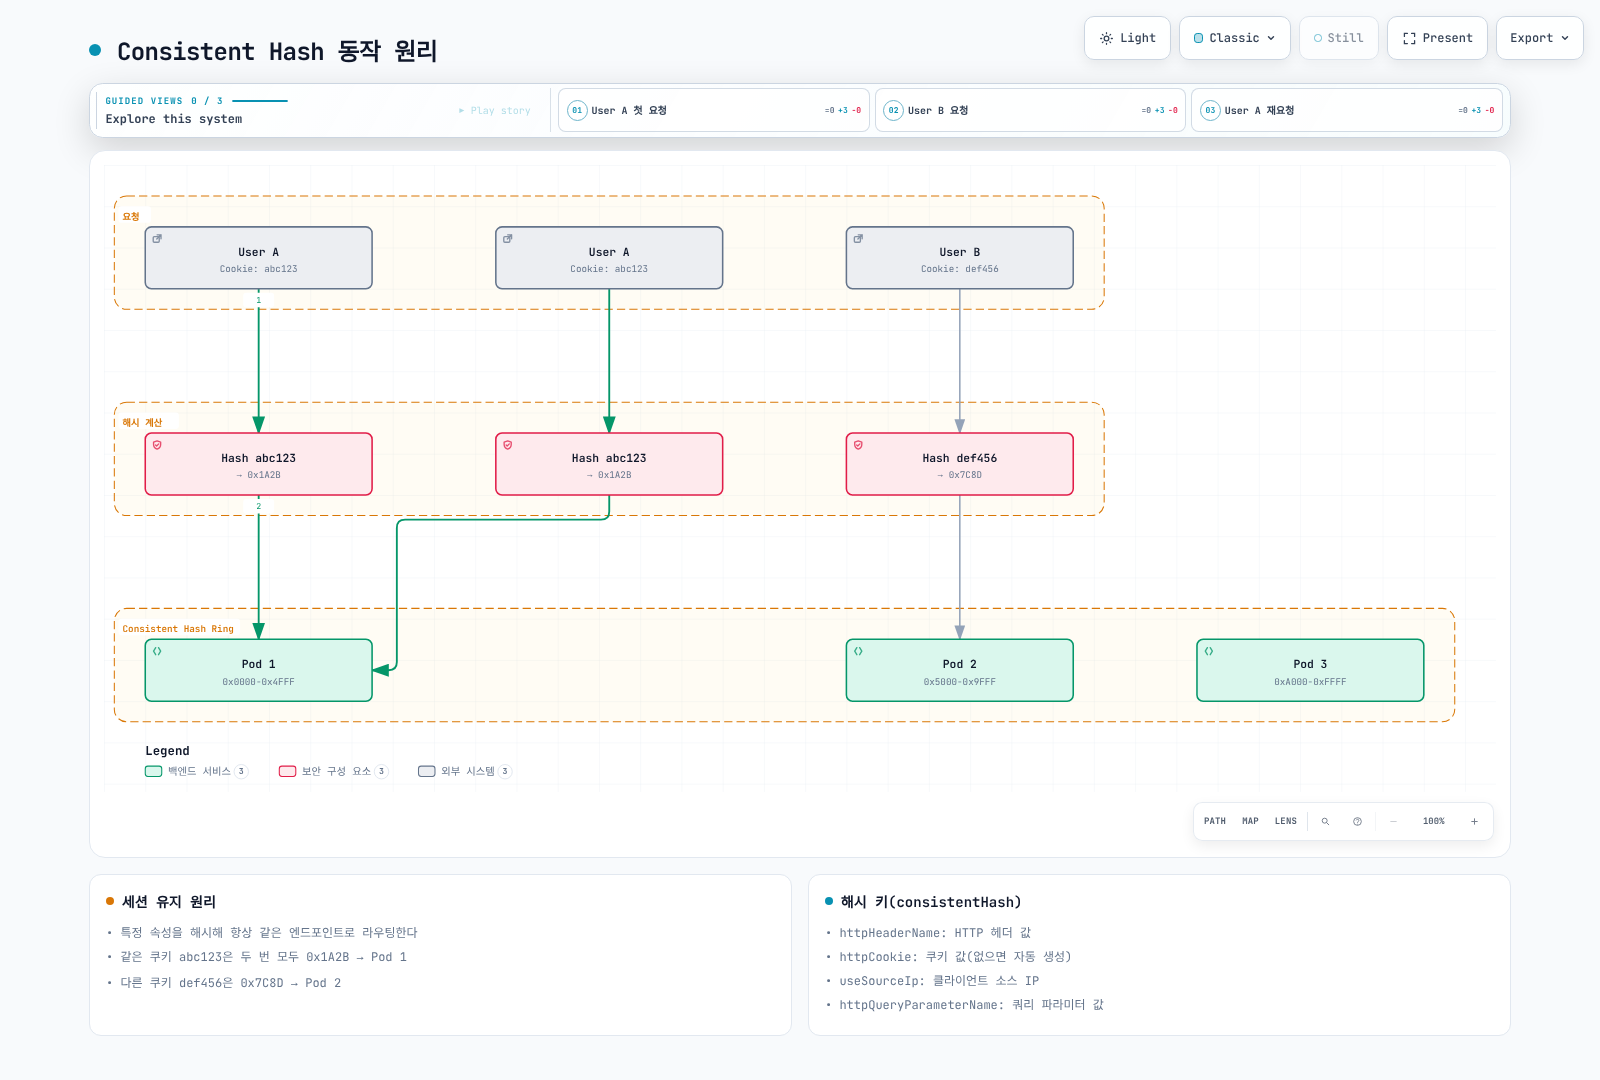Toggle the Still animation mode
The height and width of the screenshot is (1080, 1600).
[1338, 38]
